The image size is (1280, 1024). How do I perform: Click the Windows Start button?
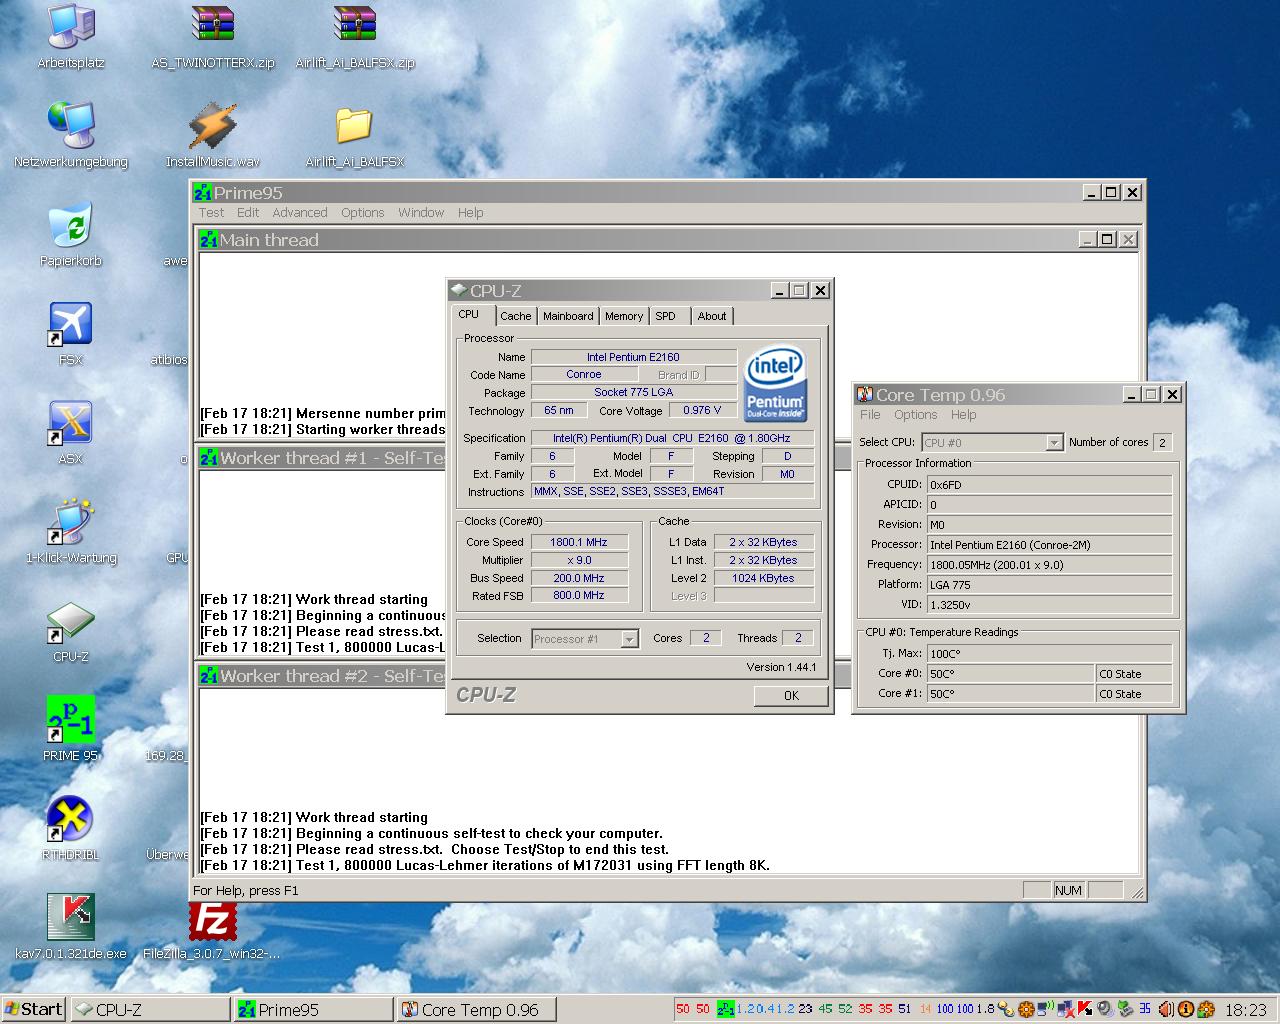pos(33,1009)
